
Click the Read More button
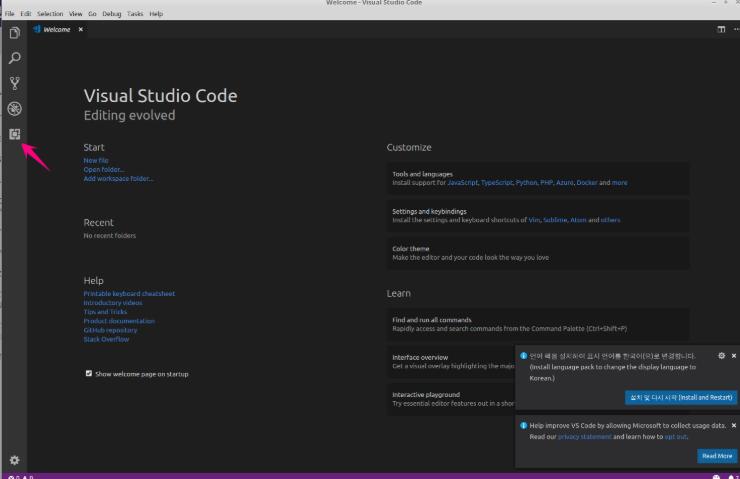(x=717, y=456)
